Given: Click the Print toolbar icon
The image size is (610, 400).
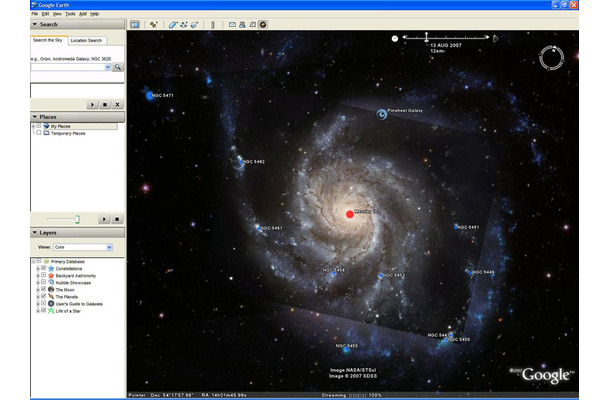Looking at the screenshot, I should [242, 25].
